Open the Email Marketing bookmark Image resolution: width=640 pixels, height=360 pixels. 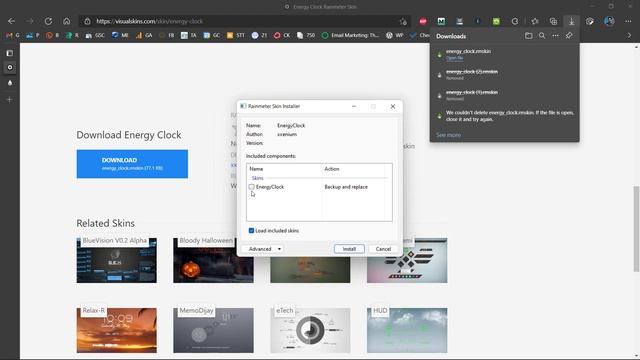351,36
